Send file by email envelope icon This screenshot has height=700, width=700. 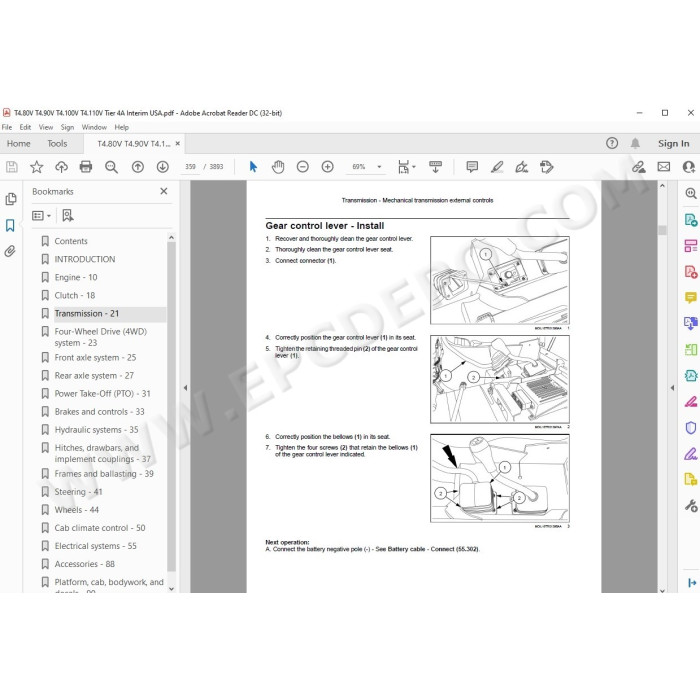(x=664, y=167)
